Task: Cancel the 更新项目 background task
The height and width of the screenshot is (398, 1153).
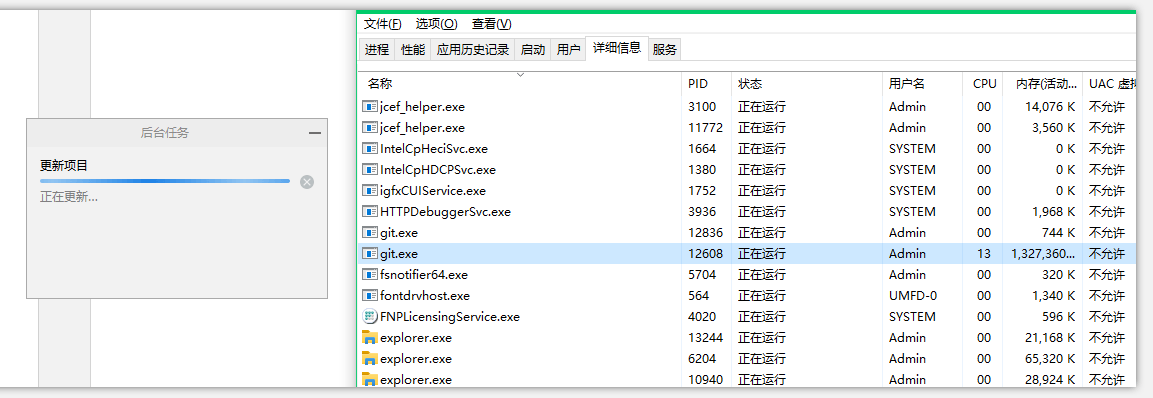Action: click(307, 182)
